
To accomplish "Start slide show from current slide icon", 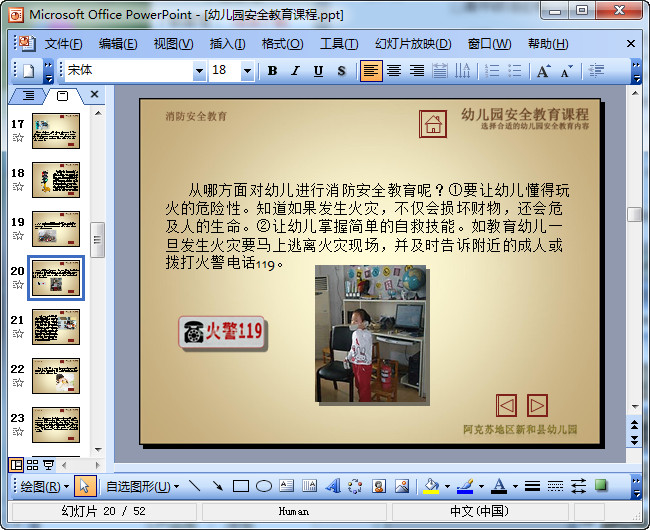I will pyautogui.click(x=49, y=465).
